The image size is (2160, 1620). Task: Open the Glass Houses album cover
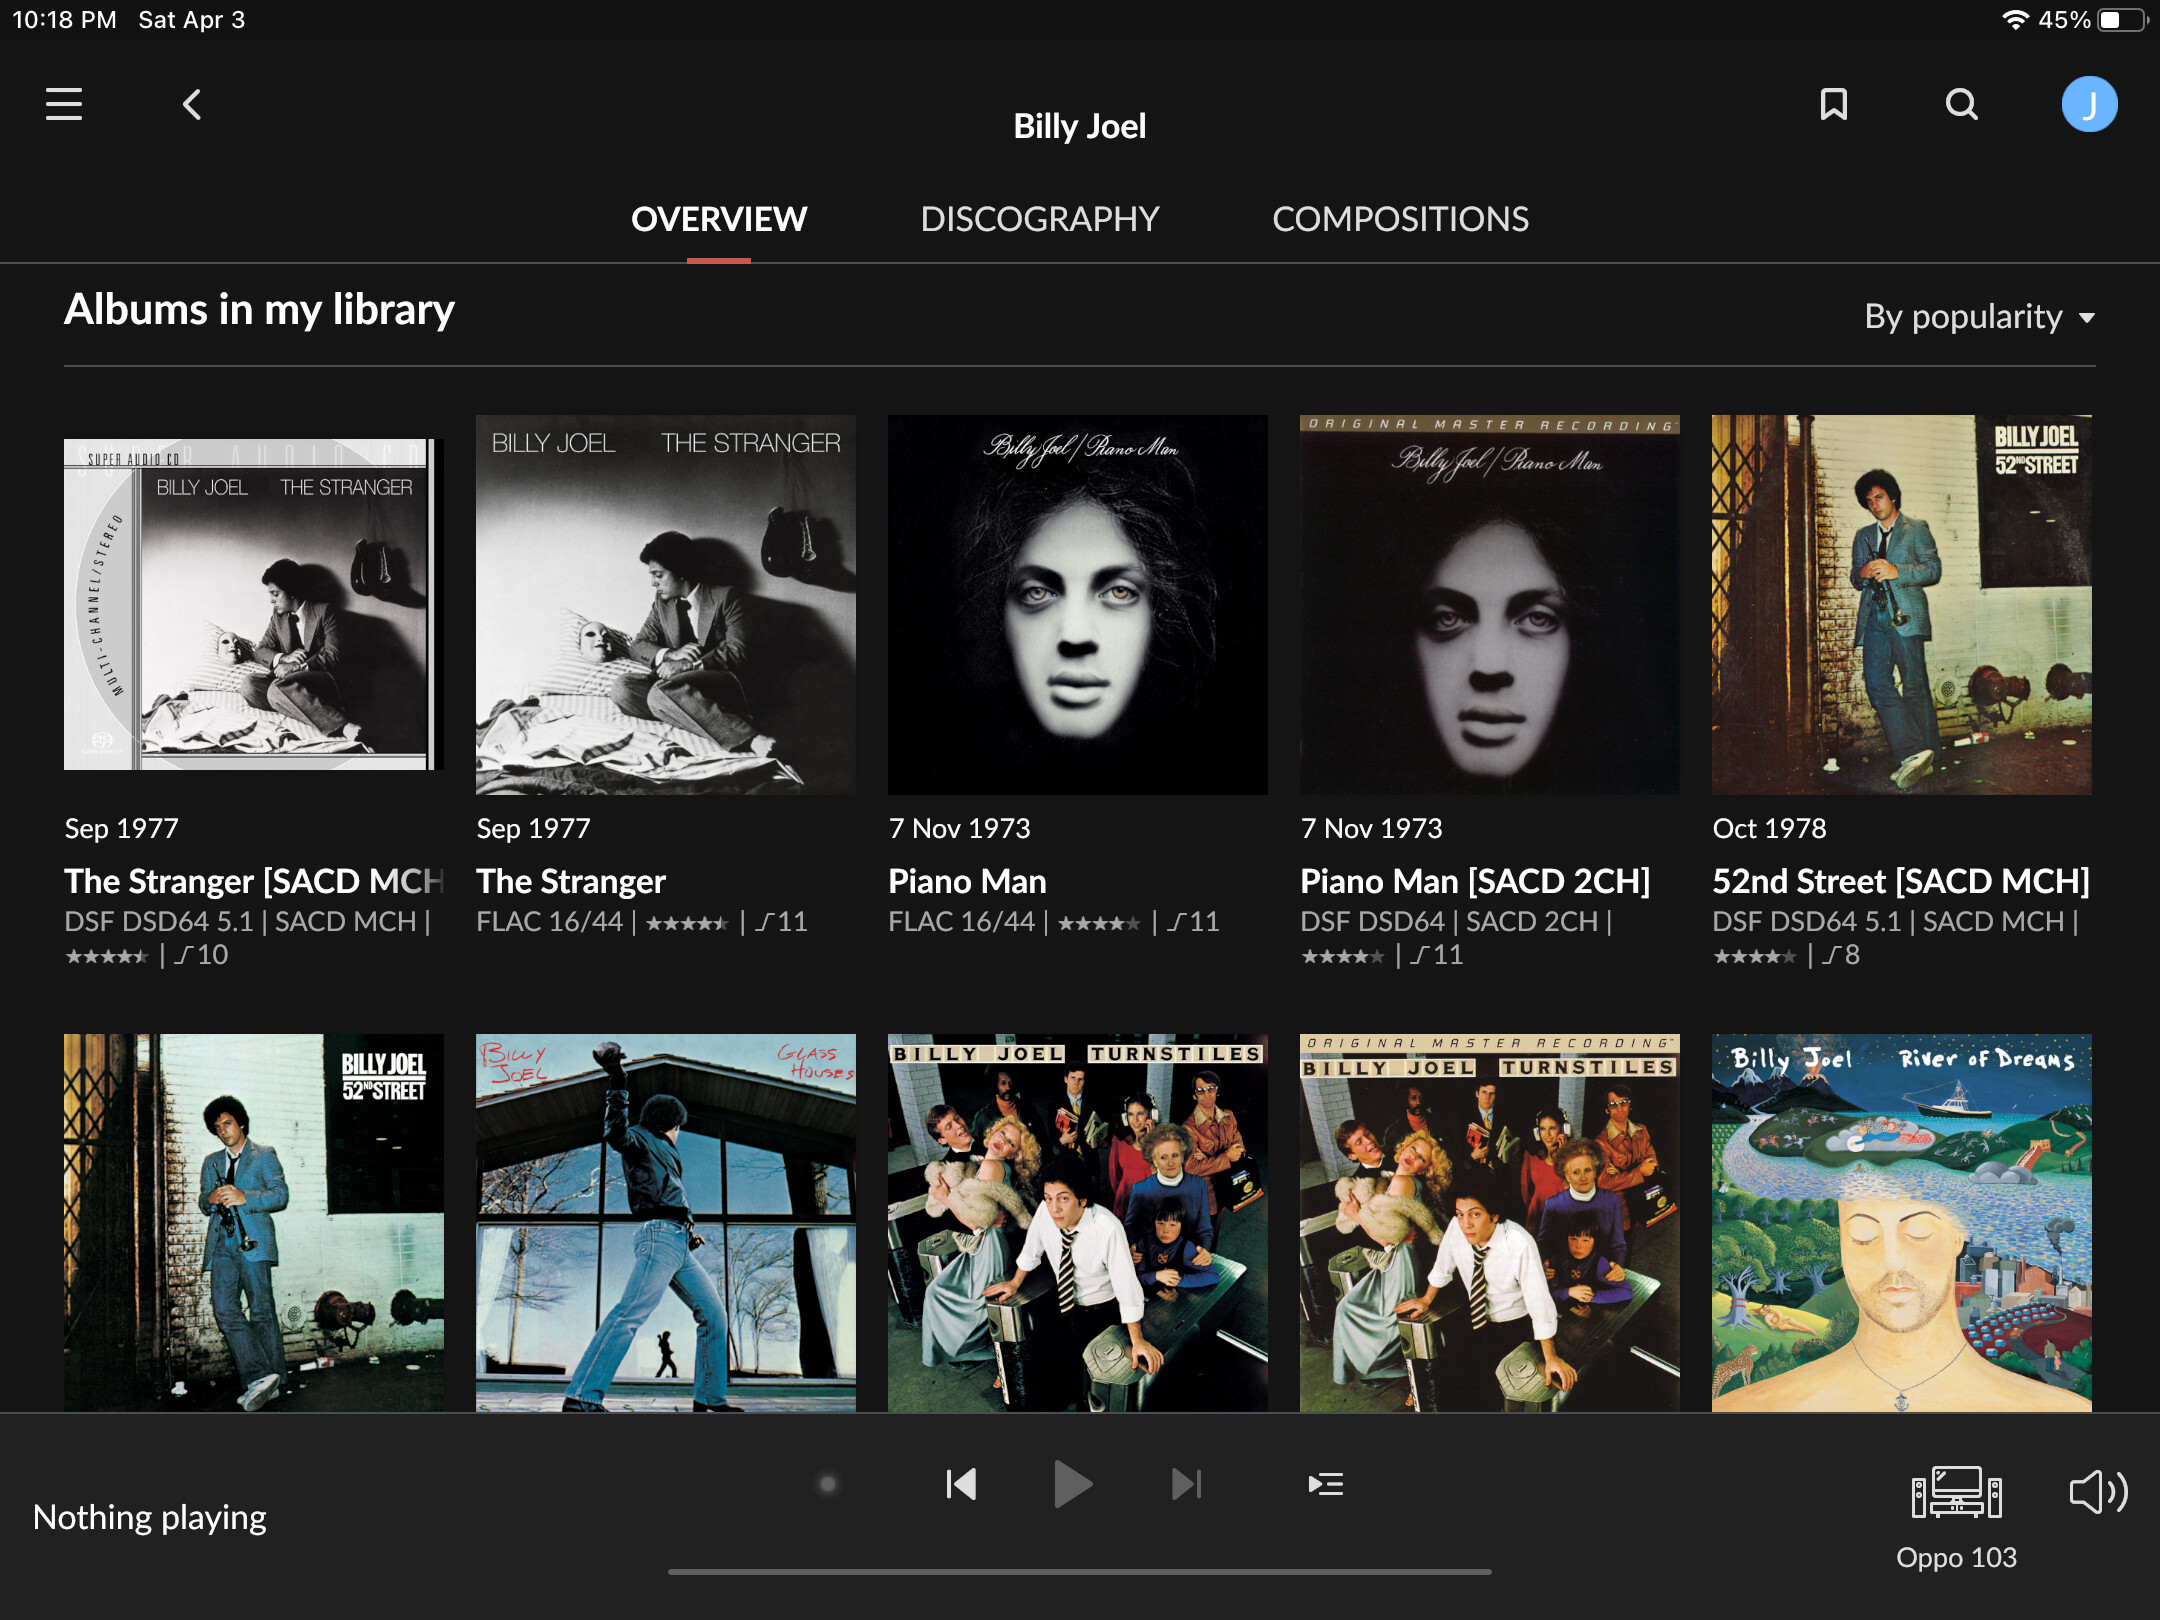[x=666, y=1222]
